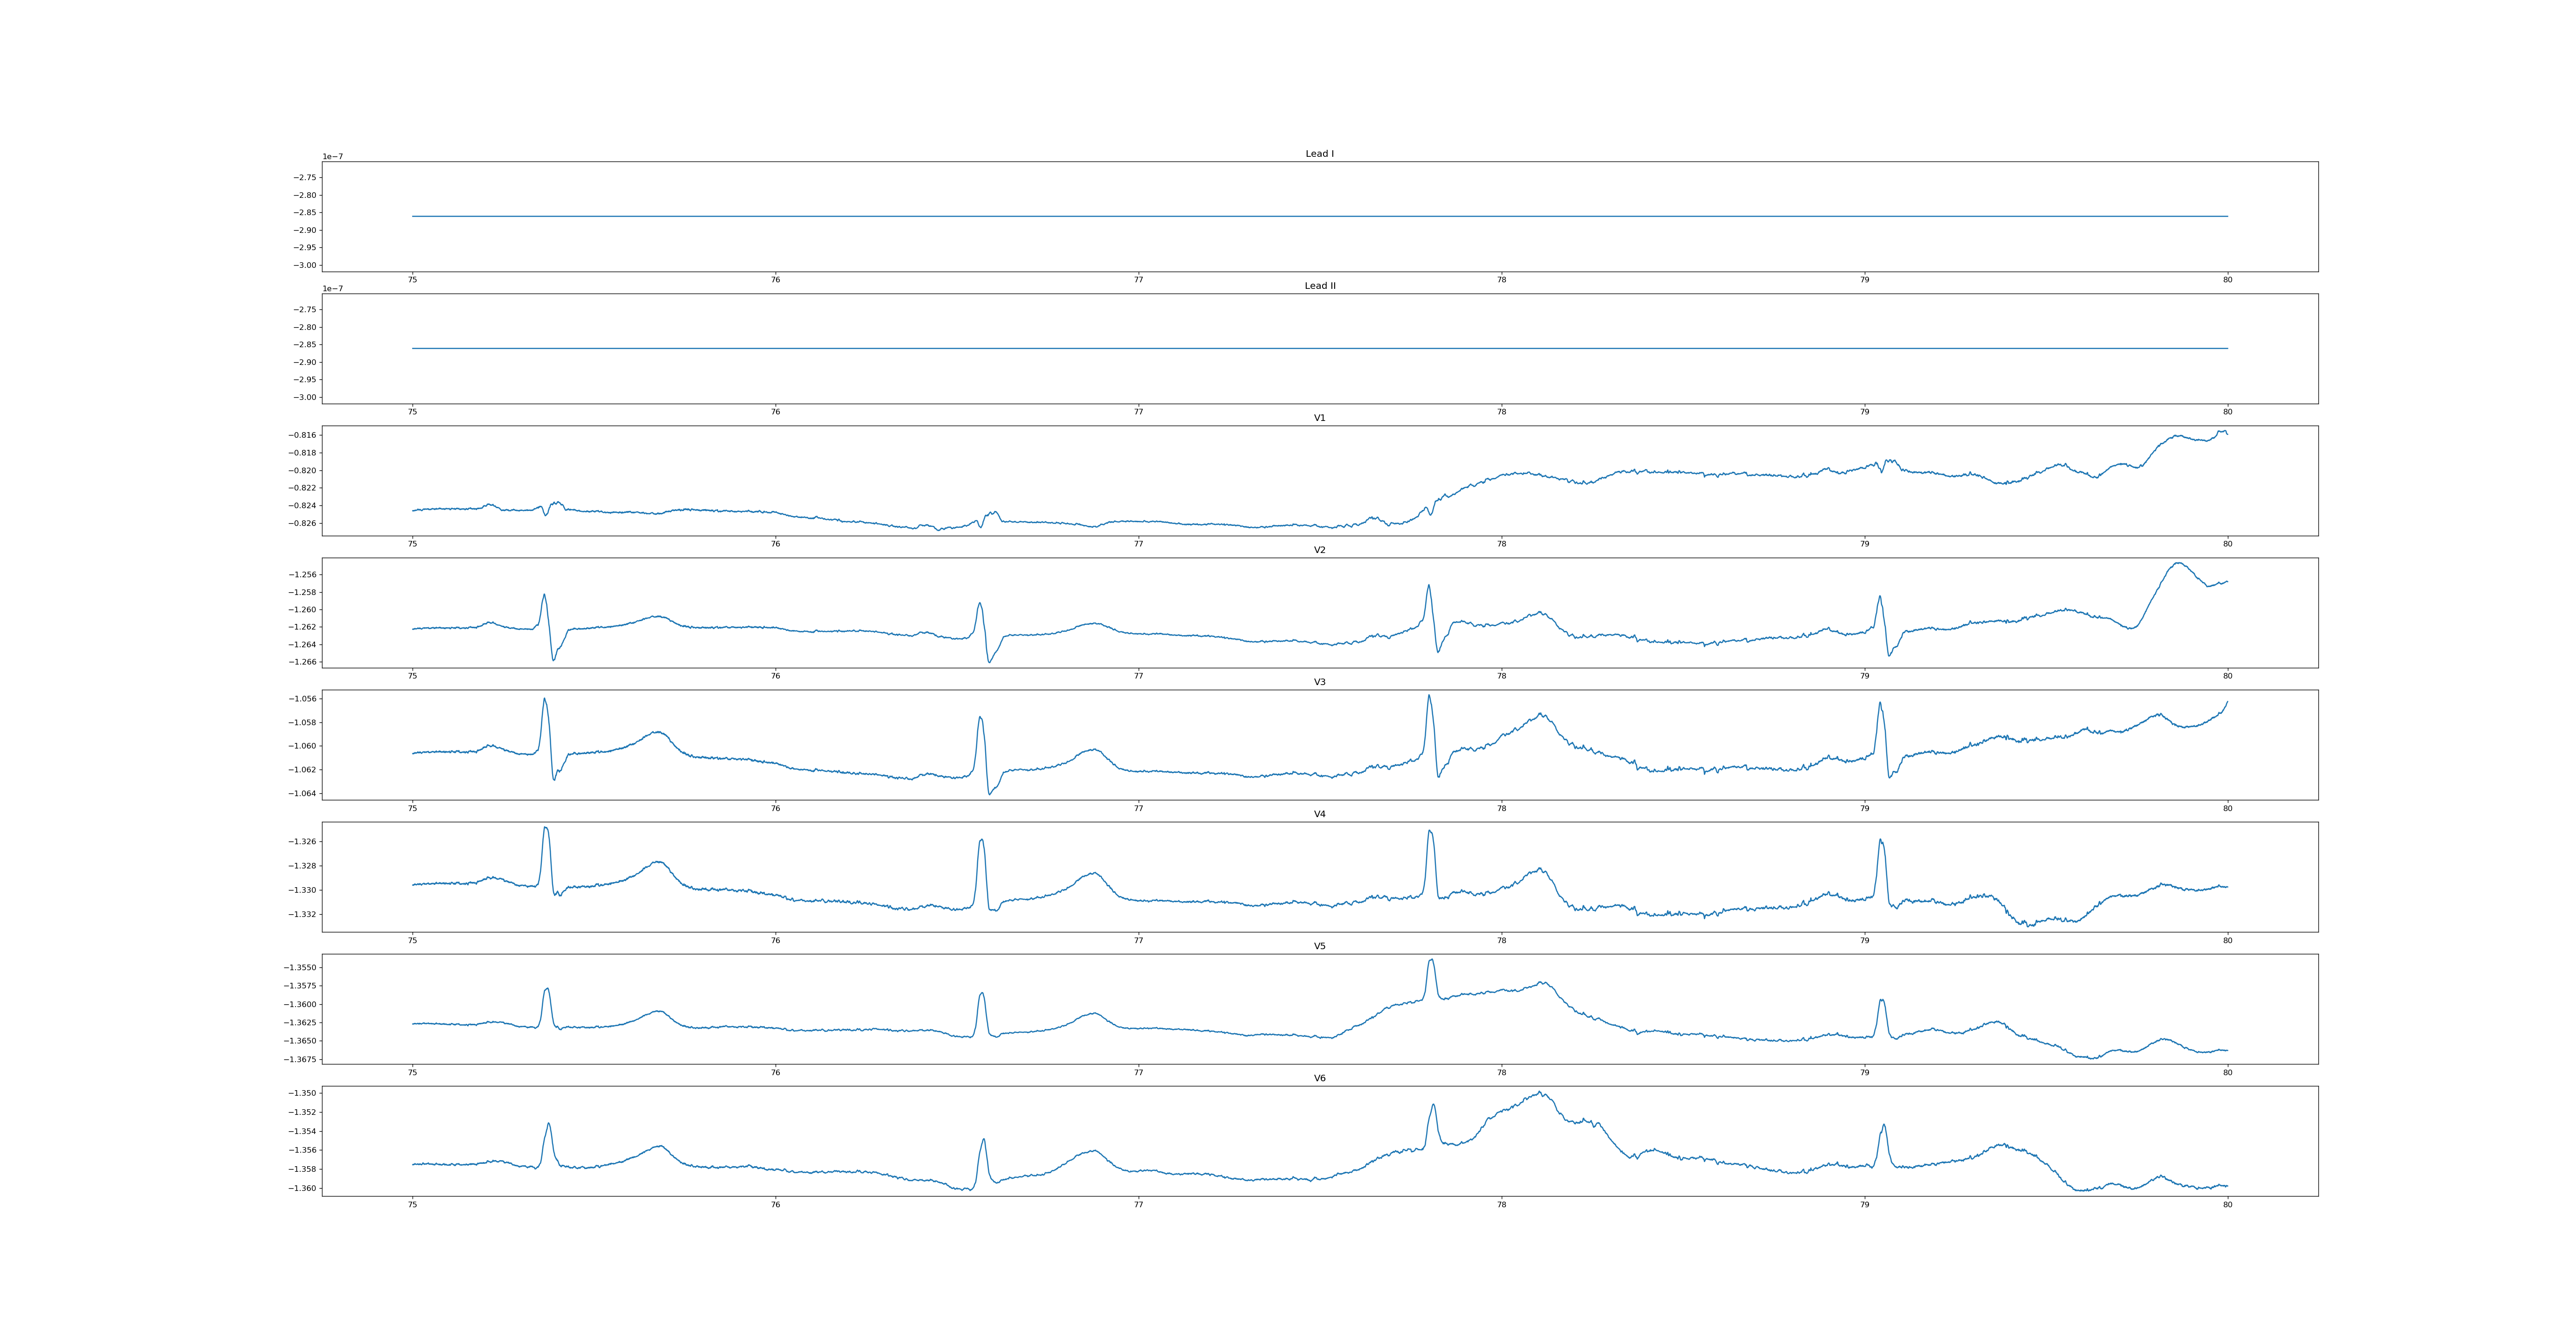Click the third R-peak in the V5 trace
This screenshot has width=2576, height=1344.
(x=1431, y=960)
